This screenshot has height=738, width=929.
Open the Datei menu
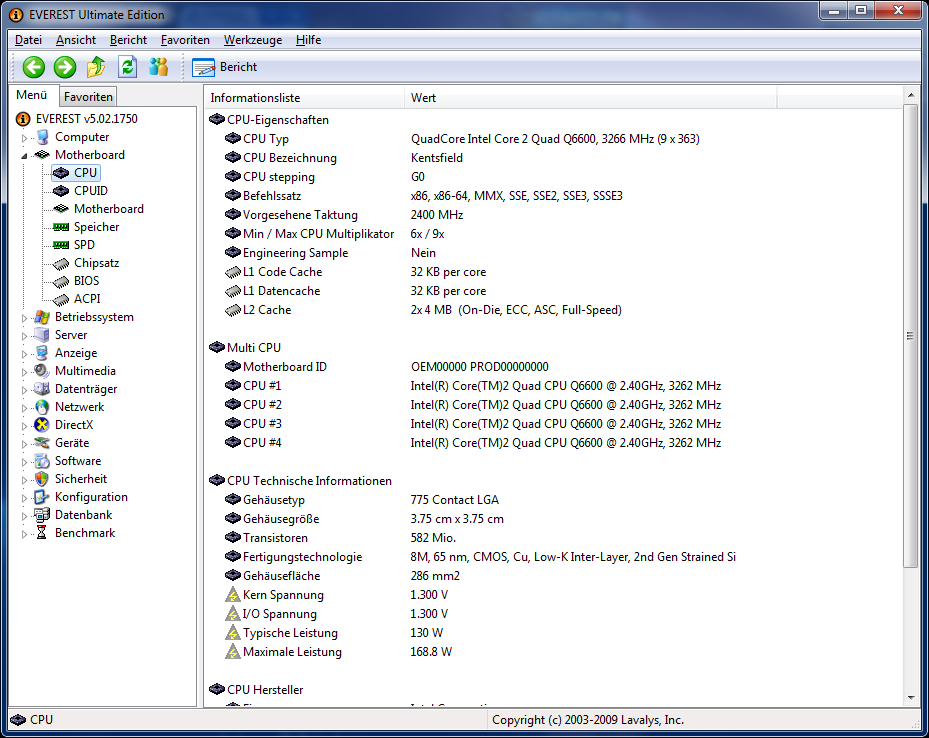(28, 40)
